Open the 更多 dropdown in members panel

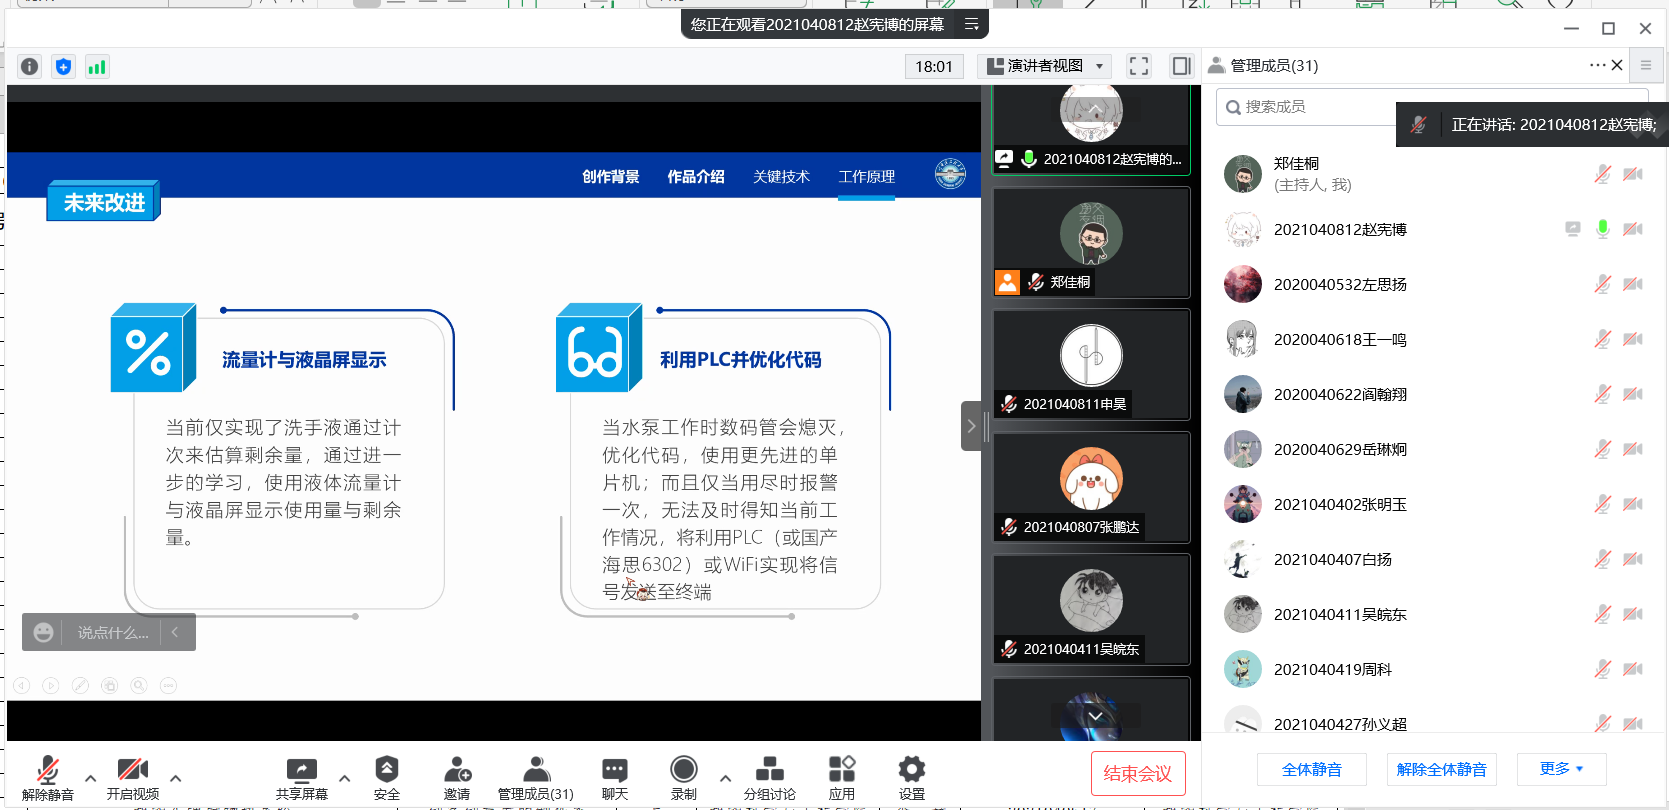point(1561,769)
